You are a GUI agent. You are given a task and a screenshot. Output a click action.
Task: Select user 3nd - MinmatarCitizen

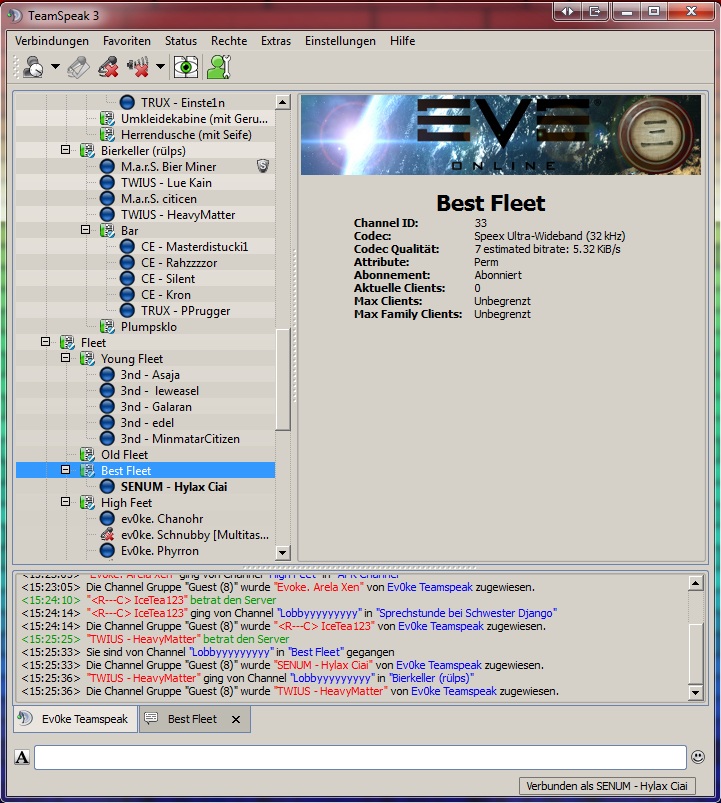pos(180,439)
